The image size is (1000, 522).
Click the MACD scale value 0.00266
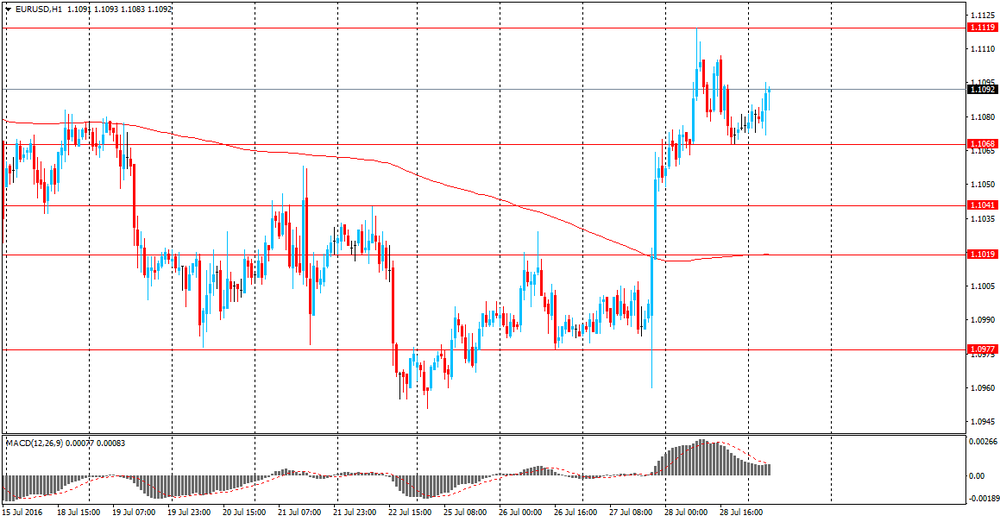pos(982,441)
